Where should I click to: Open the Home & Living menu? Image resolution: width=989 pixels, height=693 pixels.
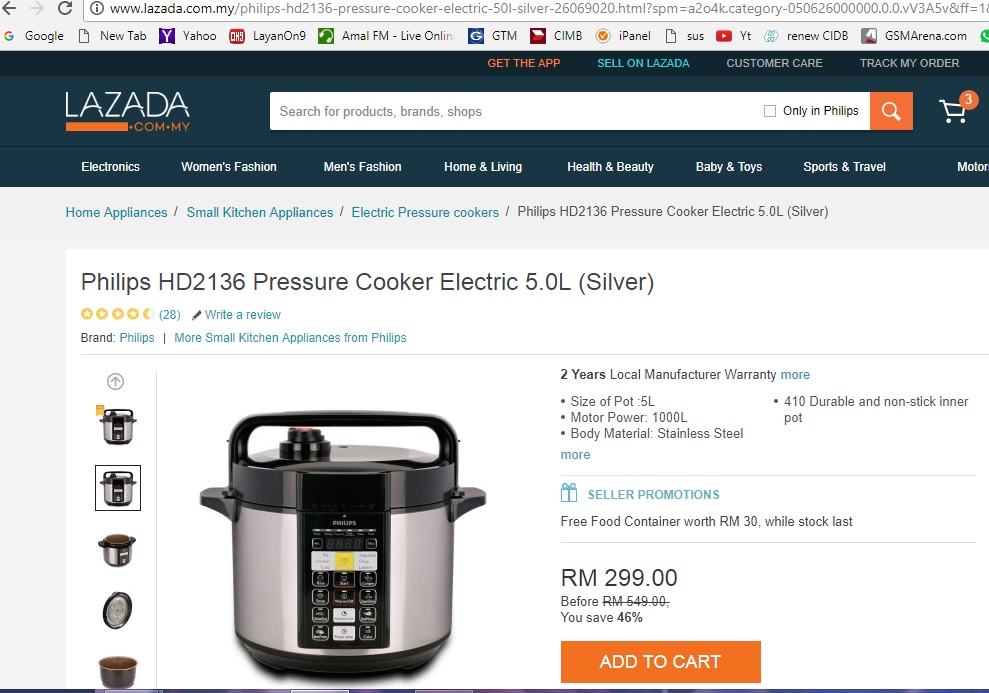[x=483, y=166]
